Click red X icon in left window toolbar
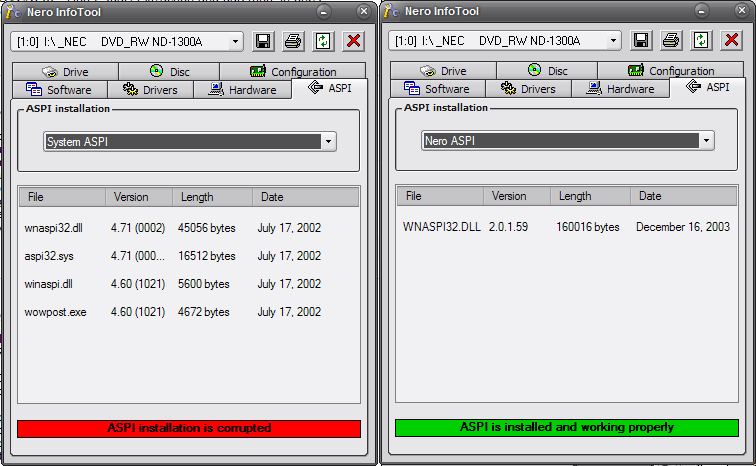This screenshot has height=466, width=756. pos(353,41)
